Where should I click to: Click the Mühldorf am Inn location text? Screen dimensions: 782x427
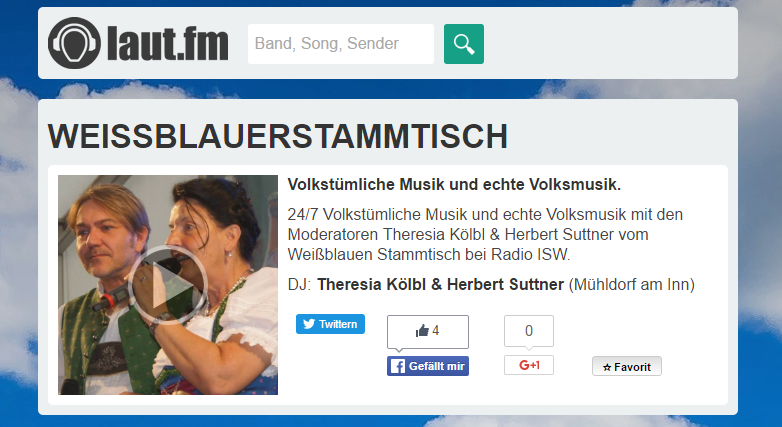631,284
